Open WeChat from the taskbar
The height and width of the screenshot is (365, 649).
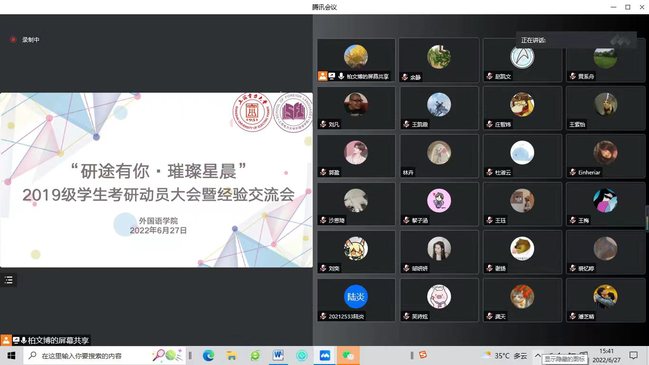click(348, 355)
